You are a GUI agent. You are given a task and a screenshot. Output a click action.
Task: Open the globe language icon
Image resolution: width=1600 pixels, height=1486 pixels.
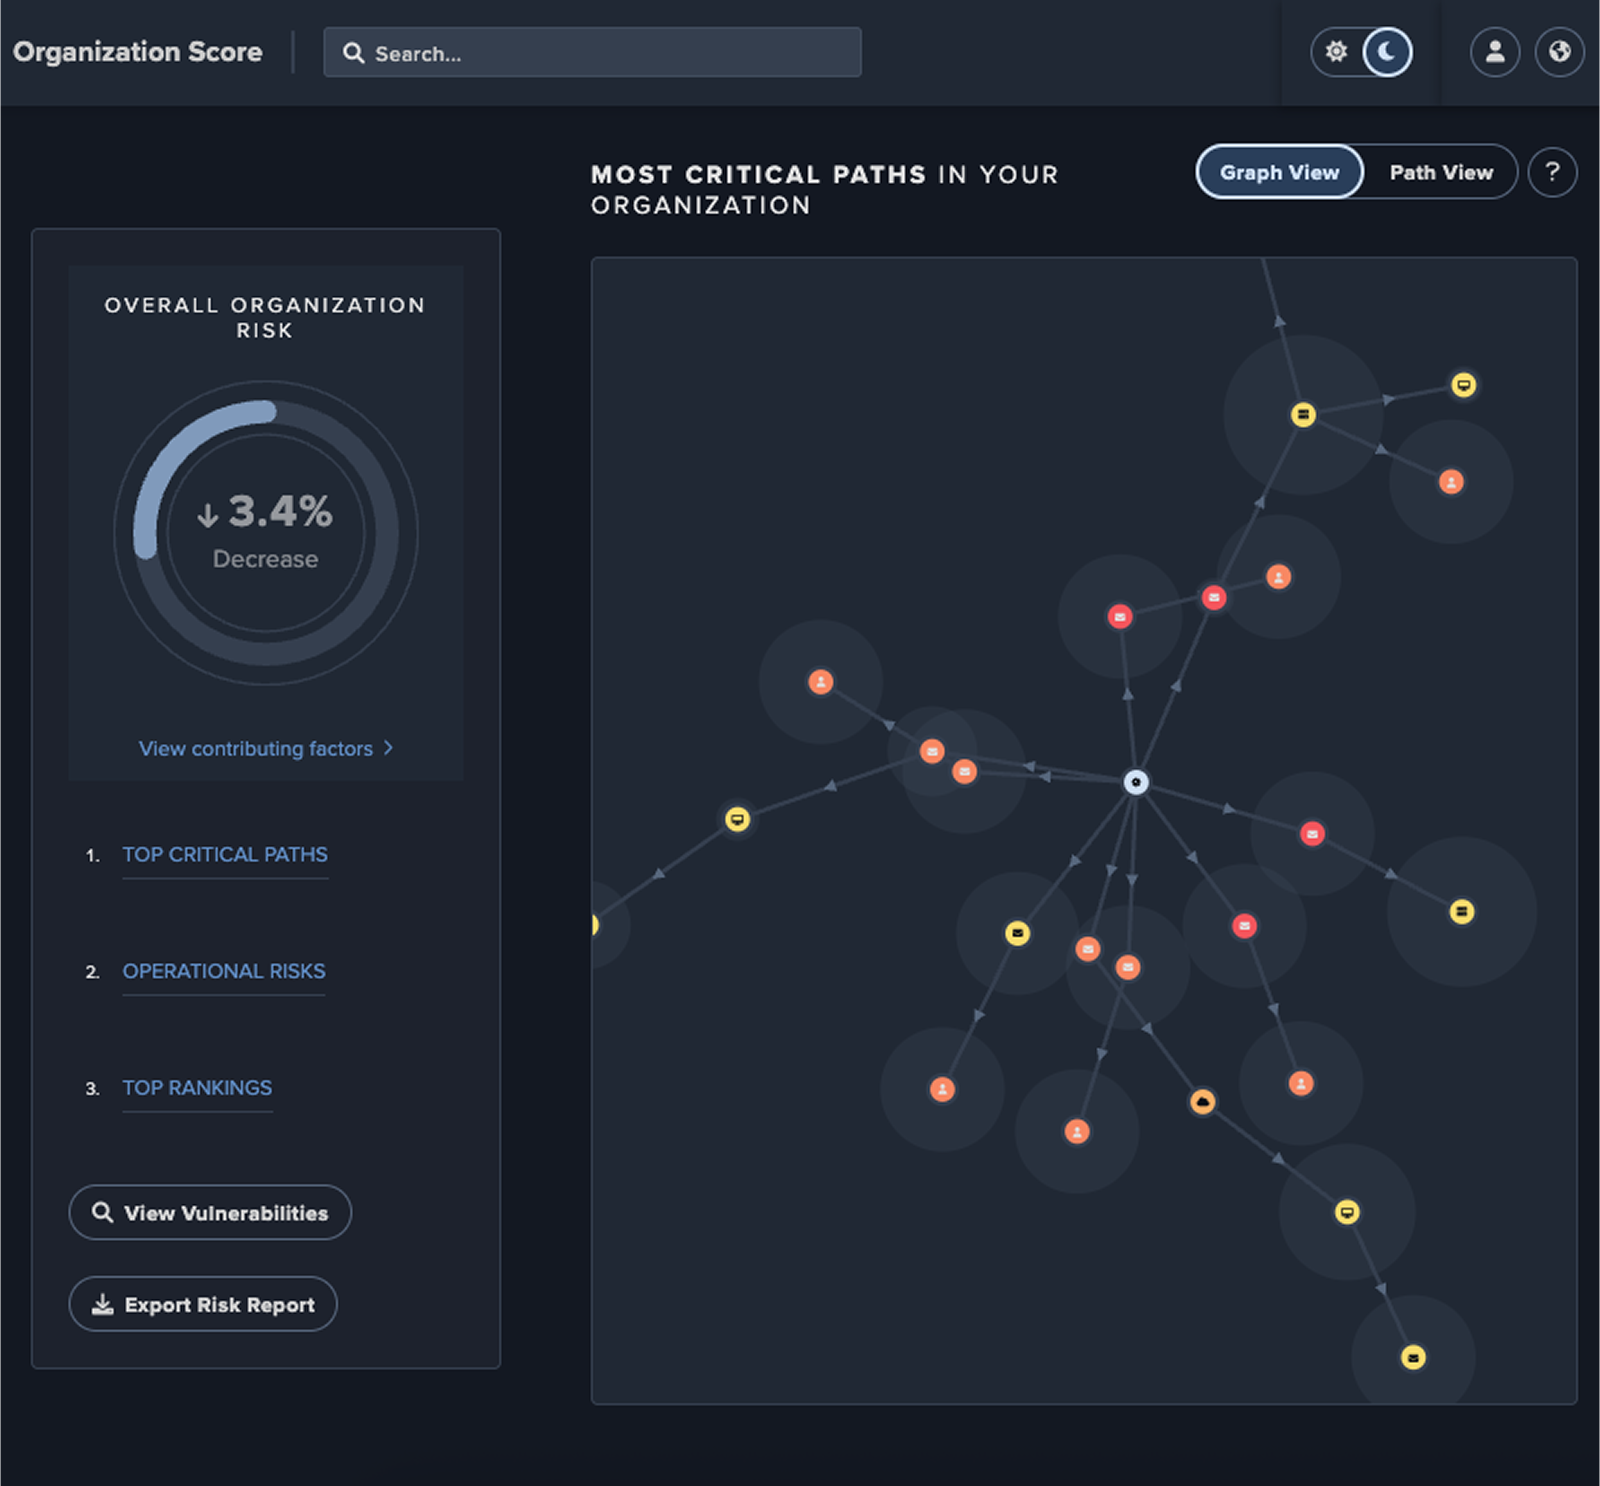point(1559,52)
